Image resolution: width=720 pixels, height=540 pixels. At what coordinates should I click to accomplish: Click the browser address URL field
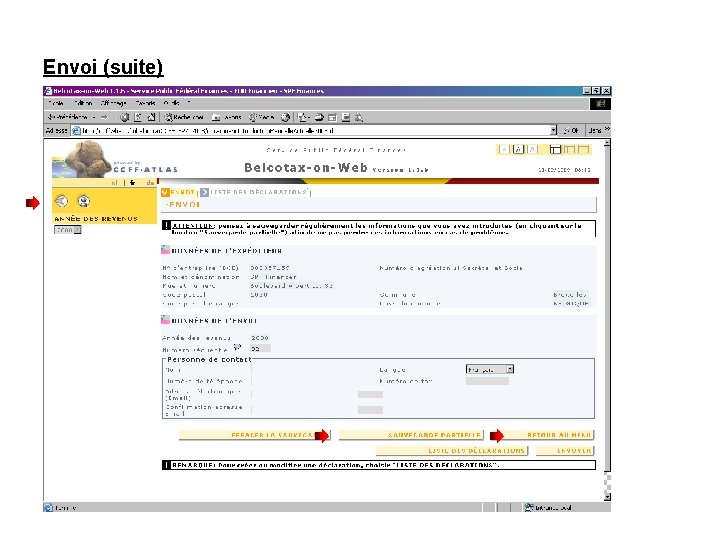tap(315, 130)
